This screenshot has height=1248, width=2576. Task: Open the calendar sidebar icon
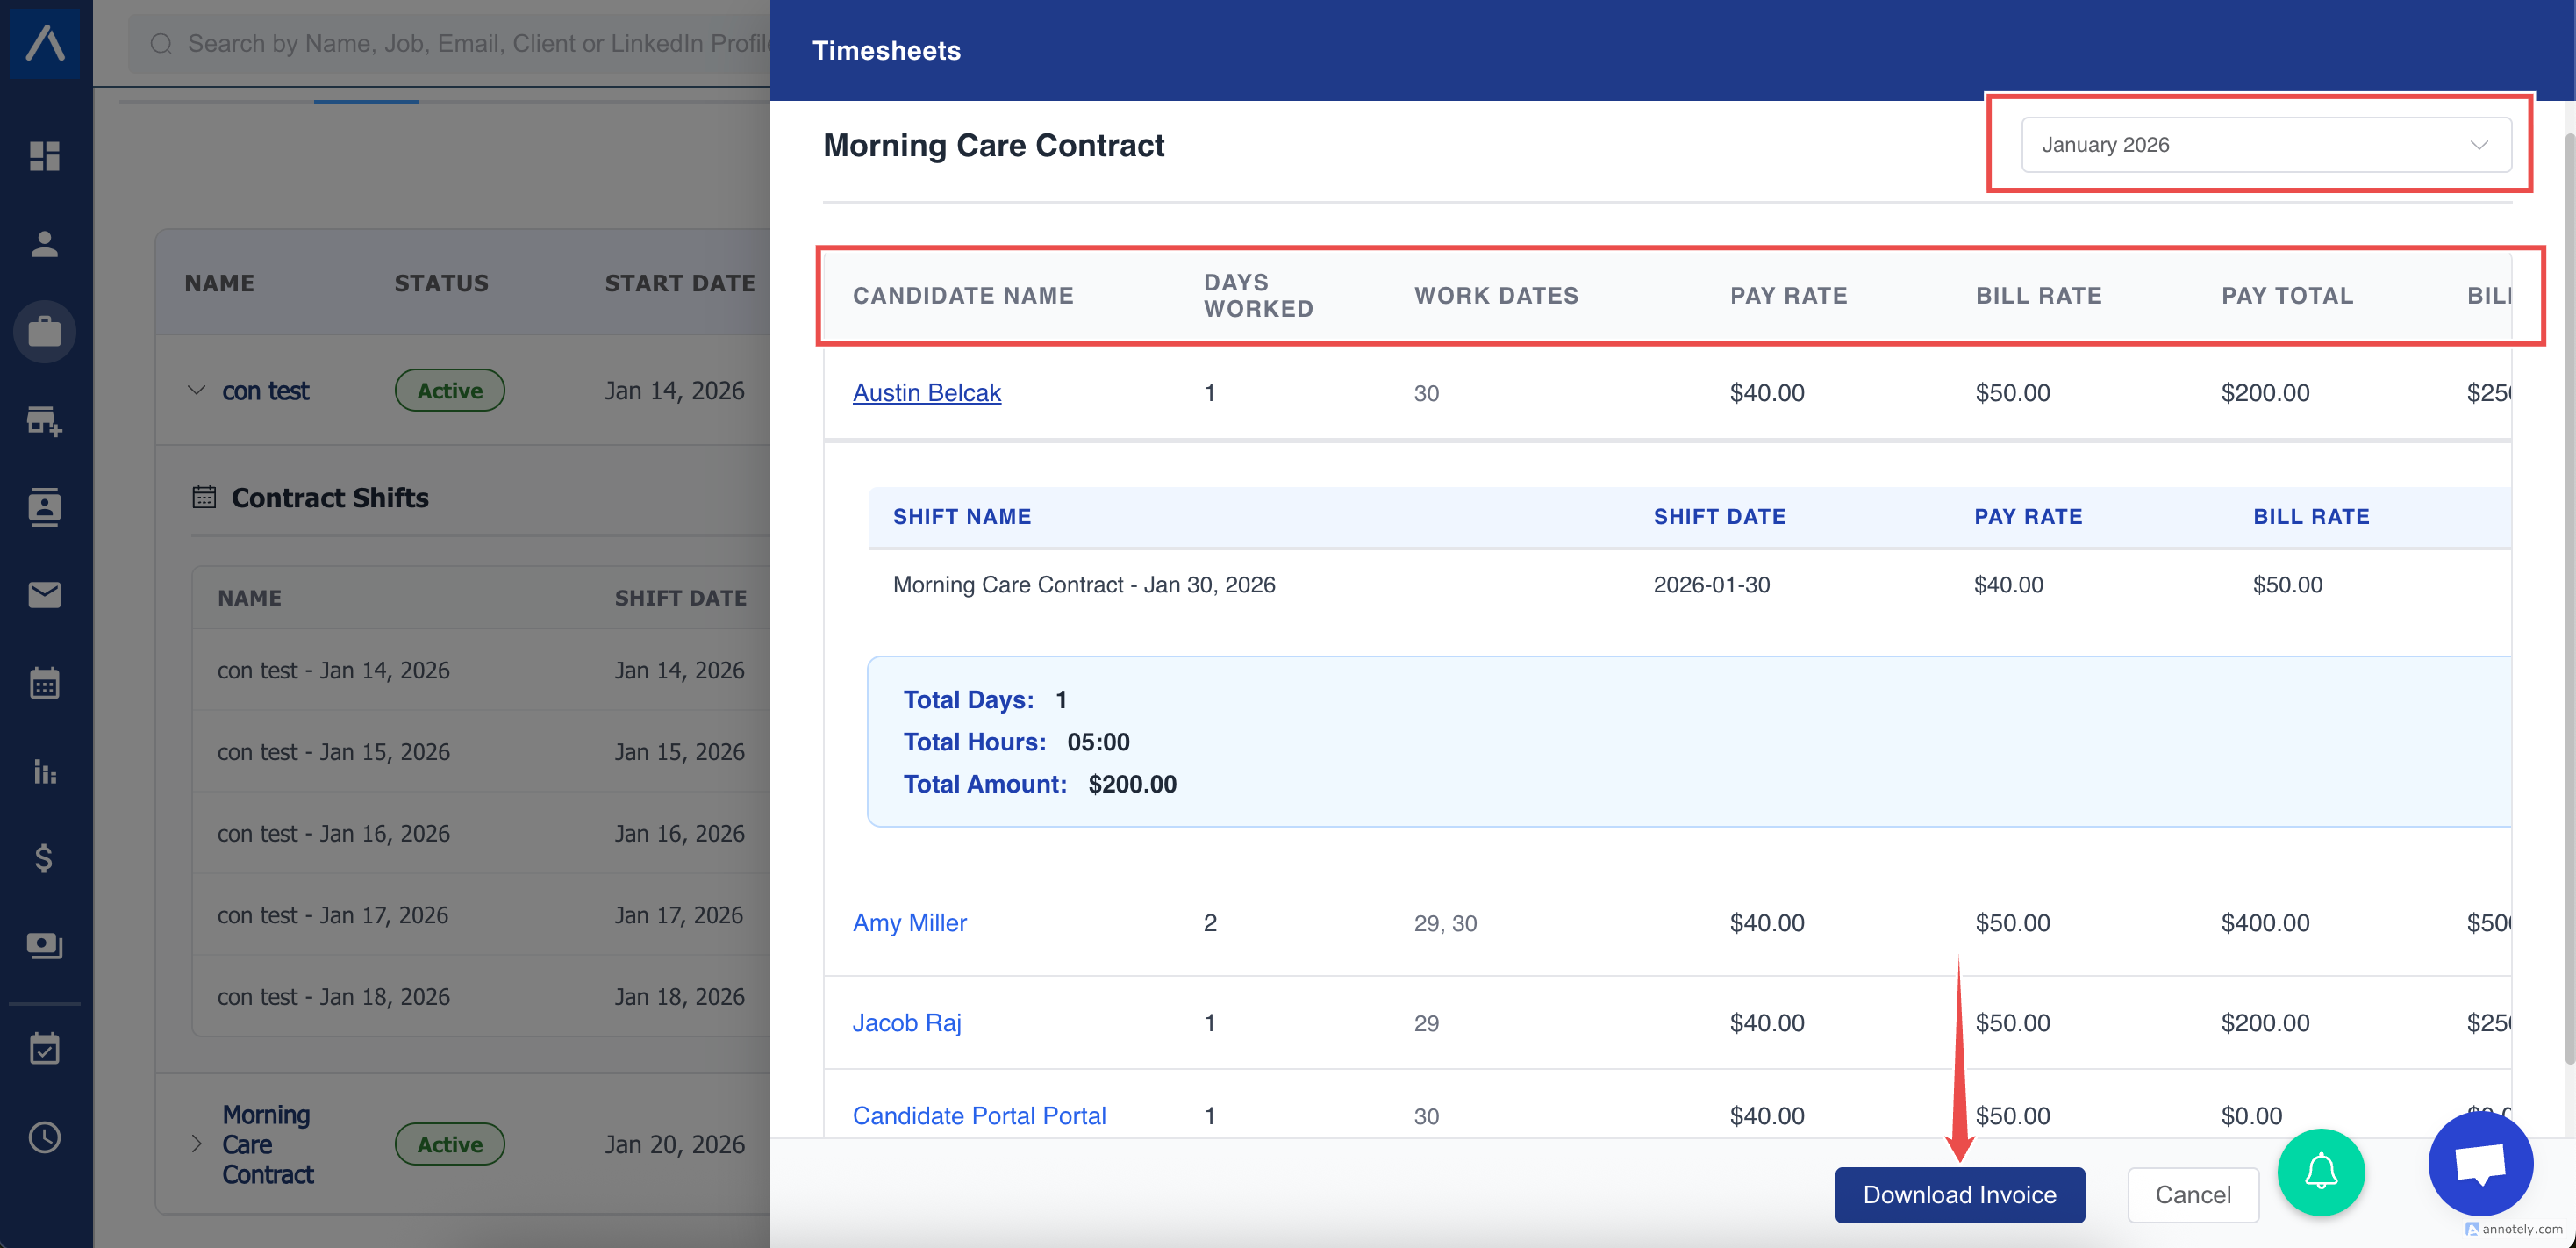coord(44,683)
